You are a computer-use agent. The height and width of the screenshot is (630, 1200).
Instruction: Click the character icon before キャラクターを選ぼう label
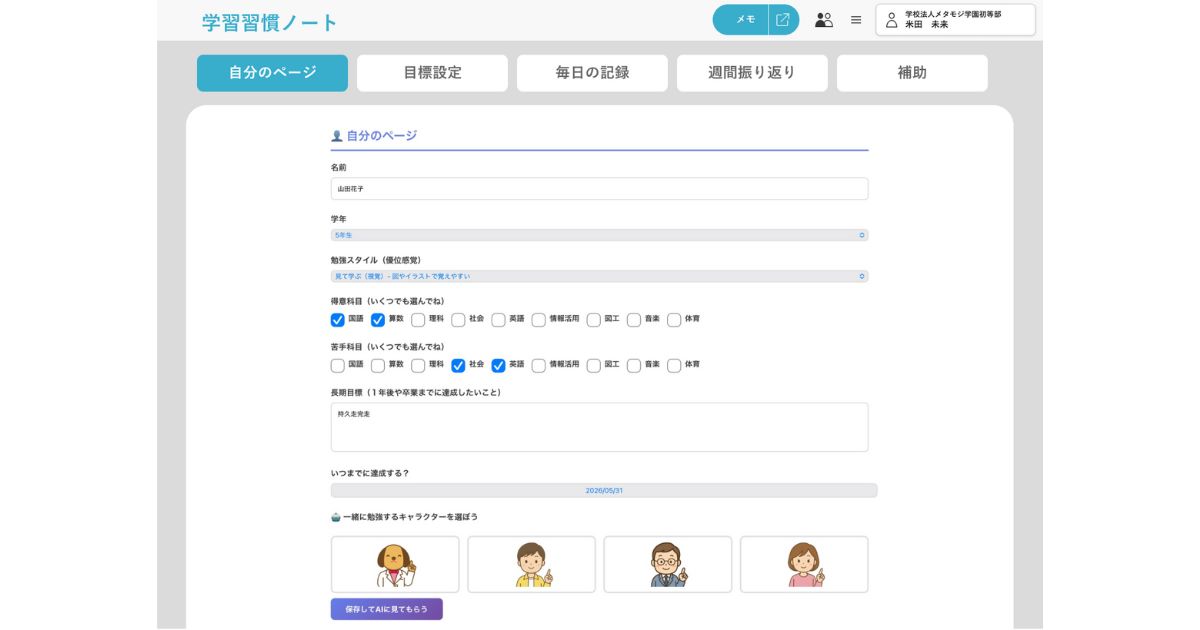pyautogui.click(x=335, y=516)
